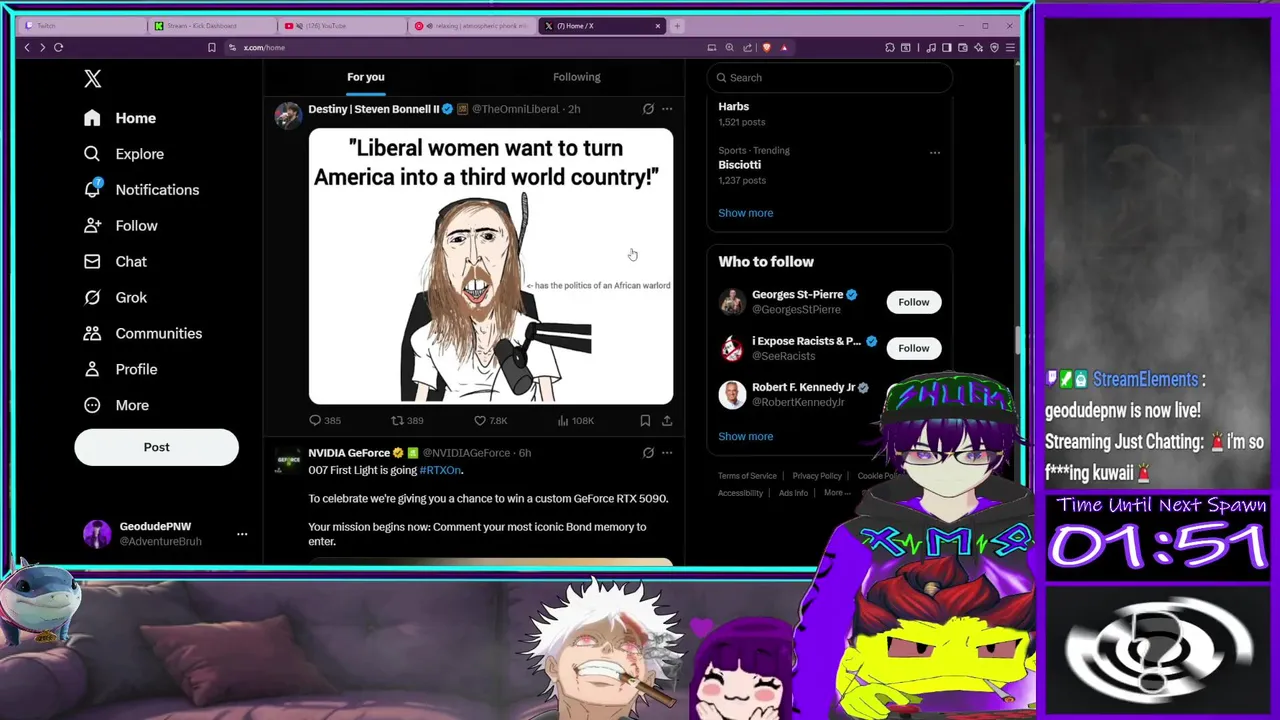This screenshot has width=1280, height=720.
Task: Click the zoom magnifier icon in address bar
Action: coord(729,47)
